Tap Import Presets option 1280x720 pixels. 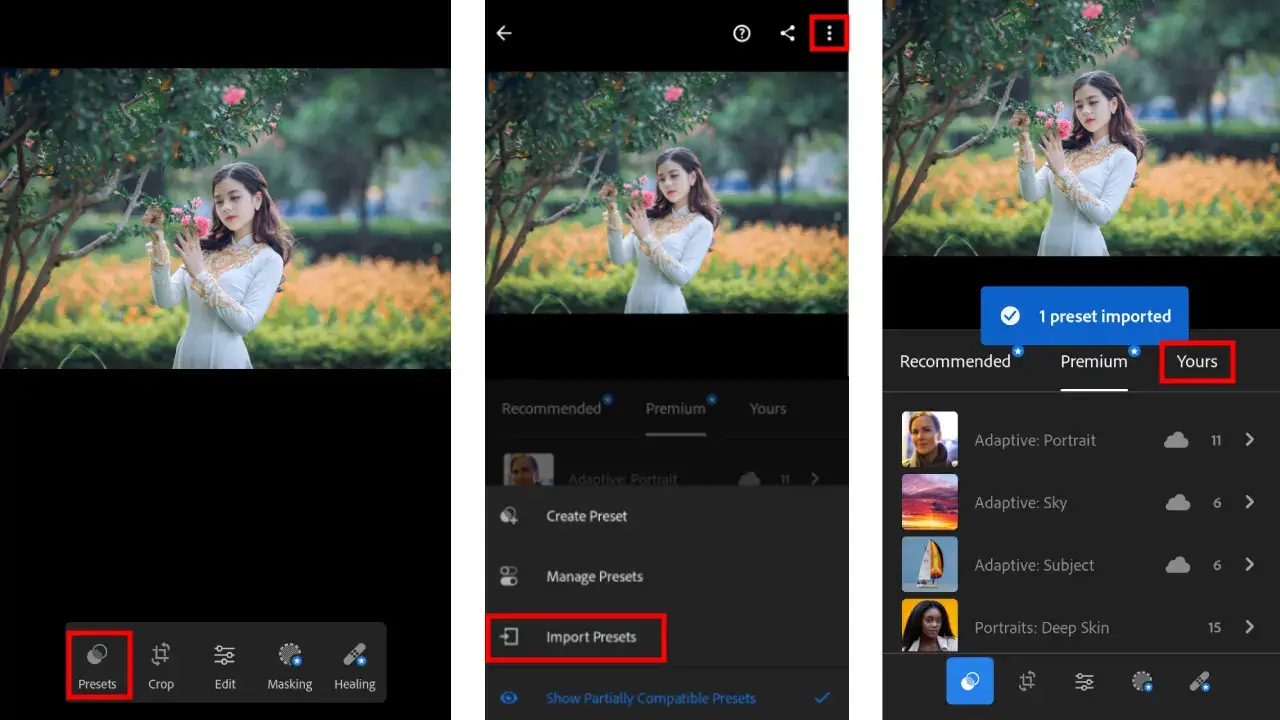point(590,637)
